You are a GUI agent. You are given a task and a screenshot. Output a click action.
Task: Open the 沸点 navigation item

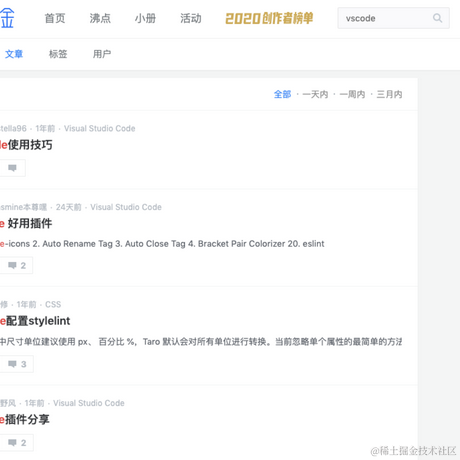(100, 18)
